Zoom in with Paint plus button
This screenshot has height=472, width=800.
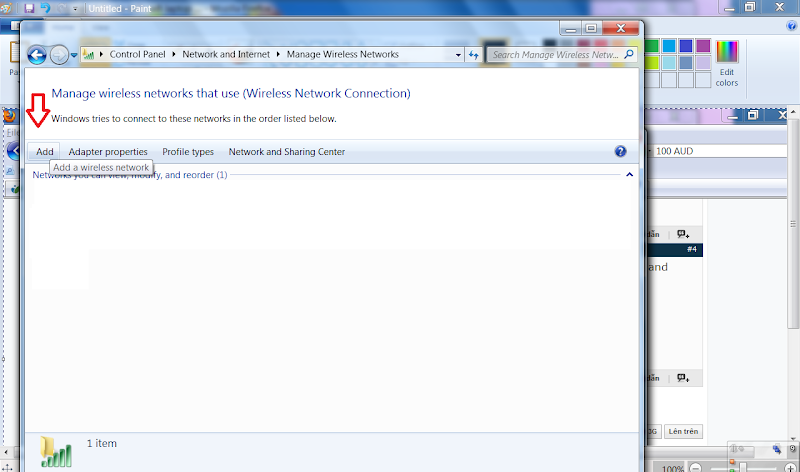point(790,468)
